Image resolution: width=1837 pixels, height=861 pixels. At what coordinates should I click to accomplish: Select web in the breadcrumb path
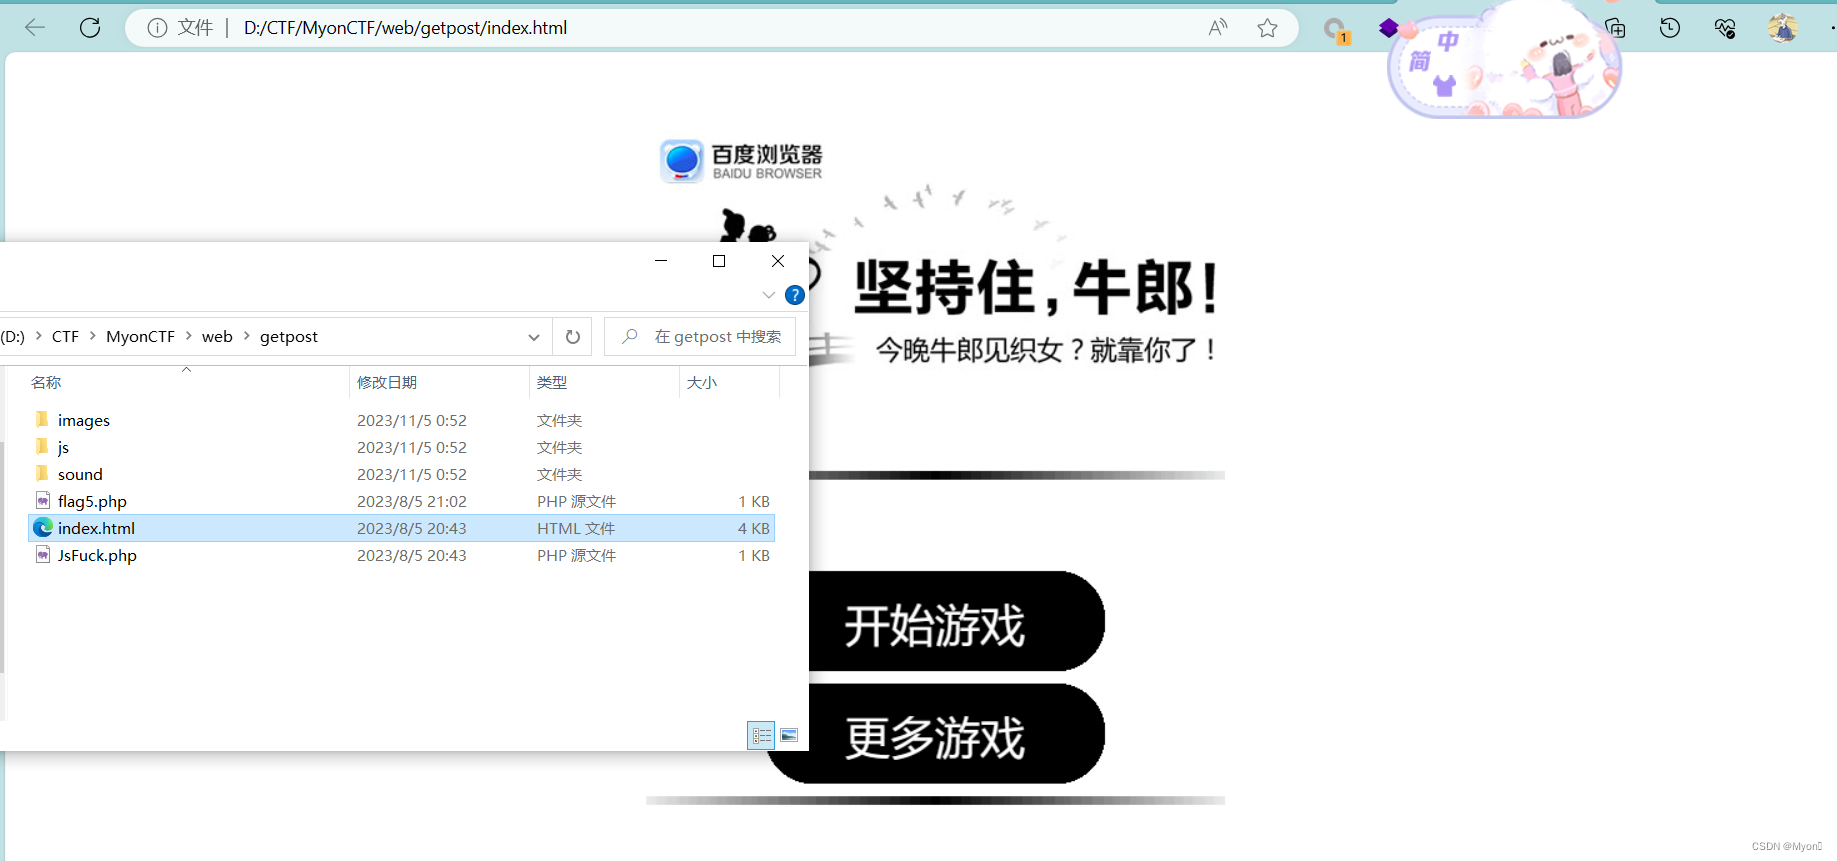pyautogui.click(x=217, y=337)
